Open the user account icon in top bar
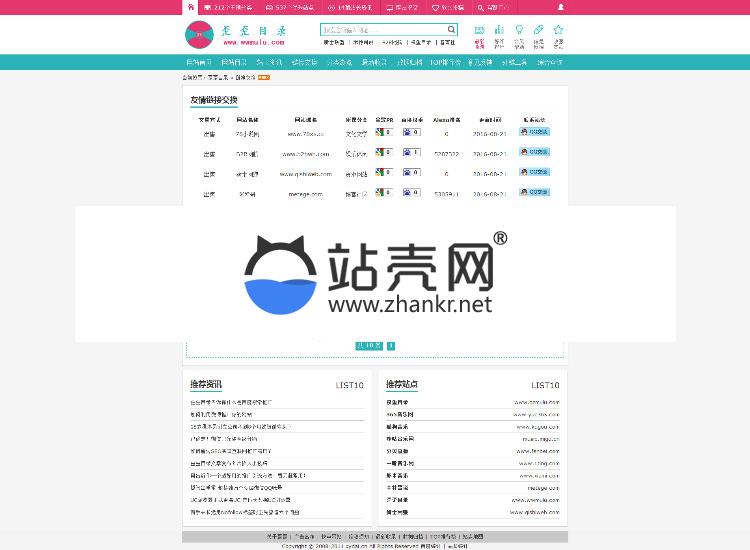Viewport: 750px width, 550px height. [x=561, y=7]
